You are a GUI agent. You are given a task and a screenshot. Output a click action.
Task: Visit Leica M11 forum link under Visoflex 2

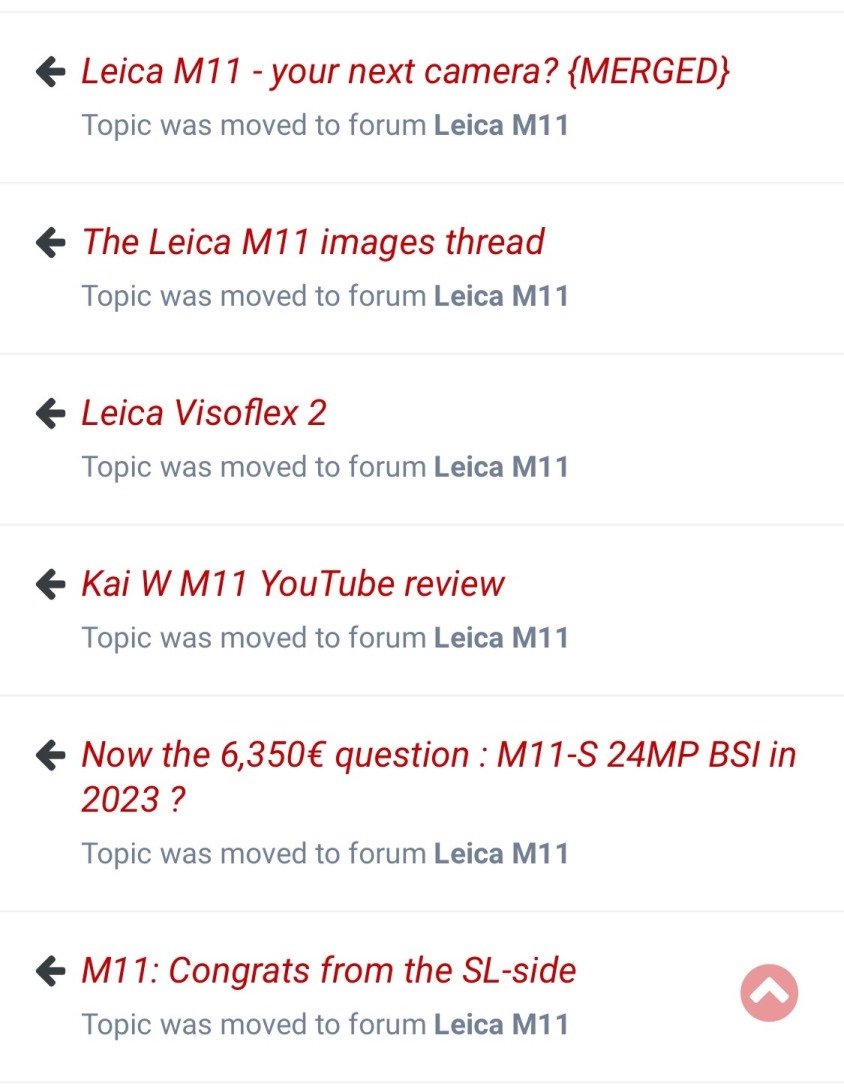point(501,467)
